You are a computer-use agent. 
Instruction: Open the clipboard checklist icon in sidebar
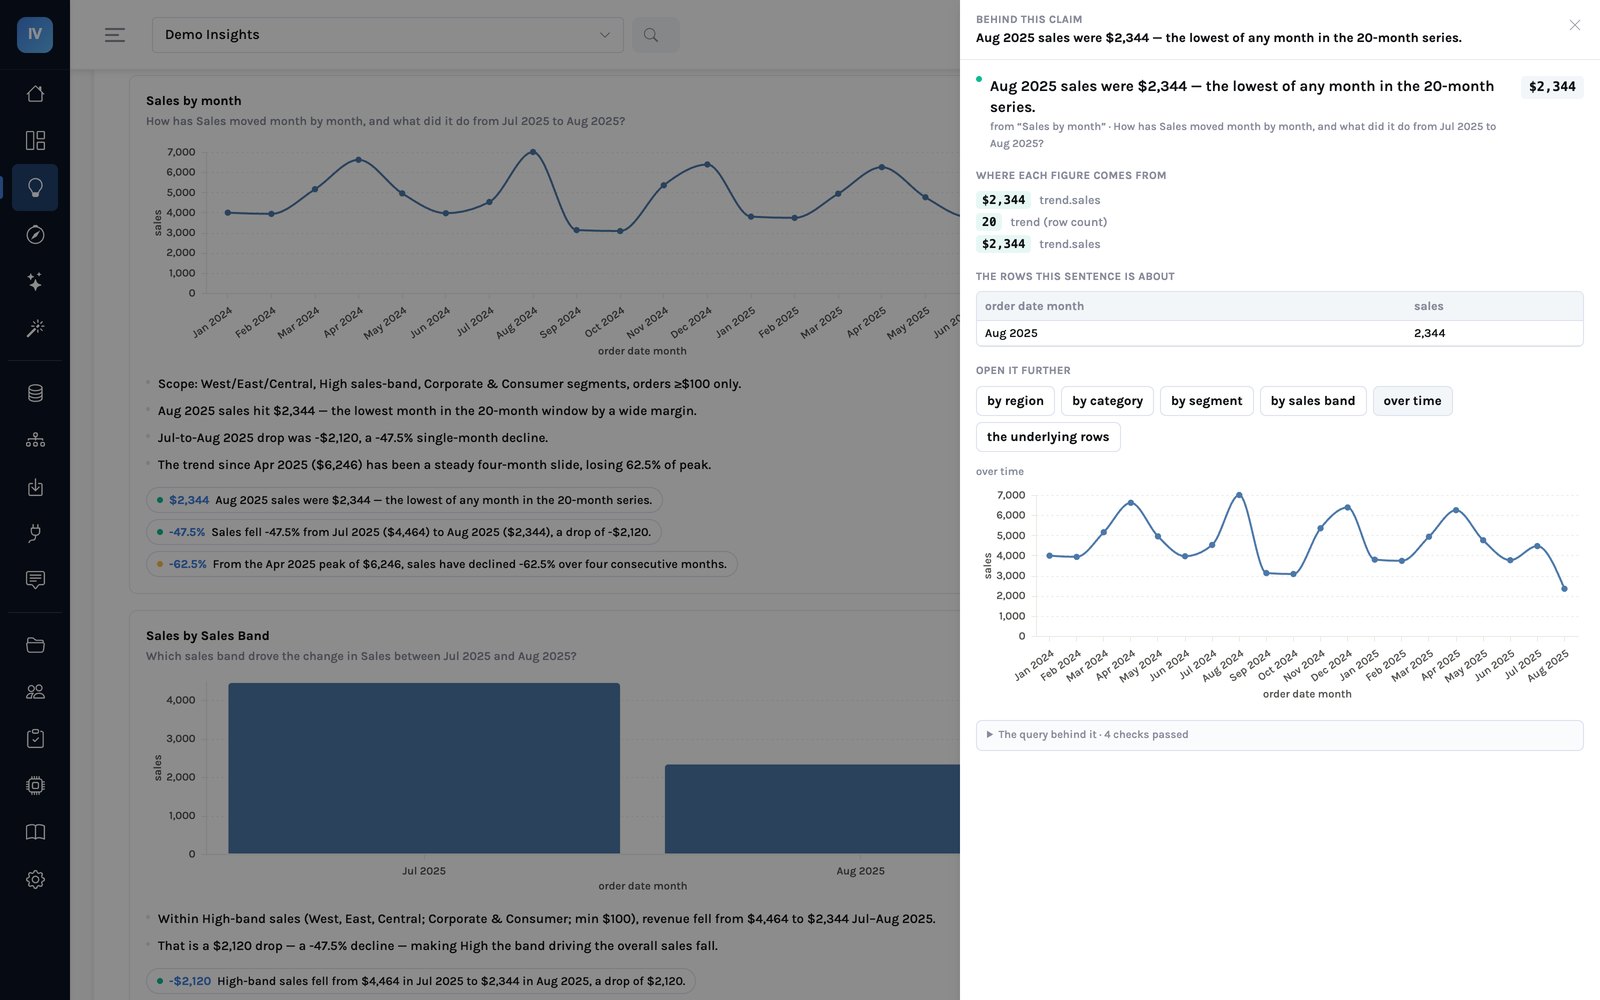tap(35, 739)
